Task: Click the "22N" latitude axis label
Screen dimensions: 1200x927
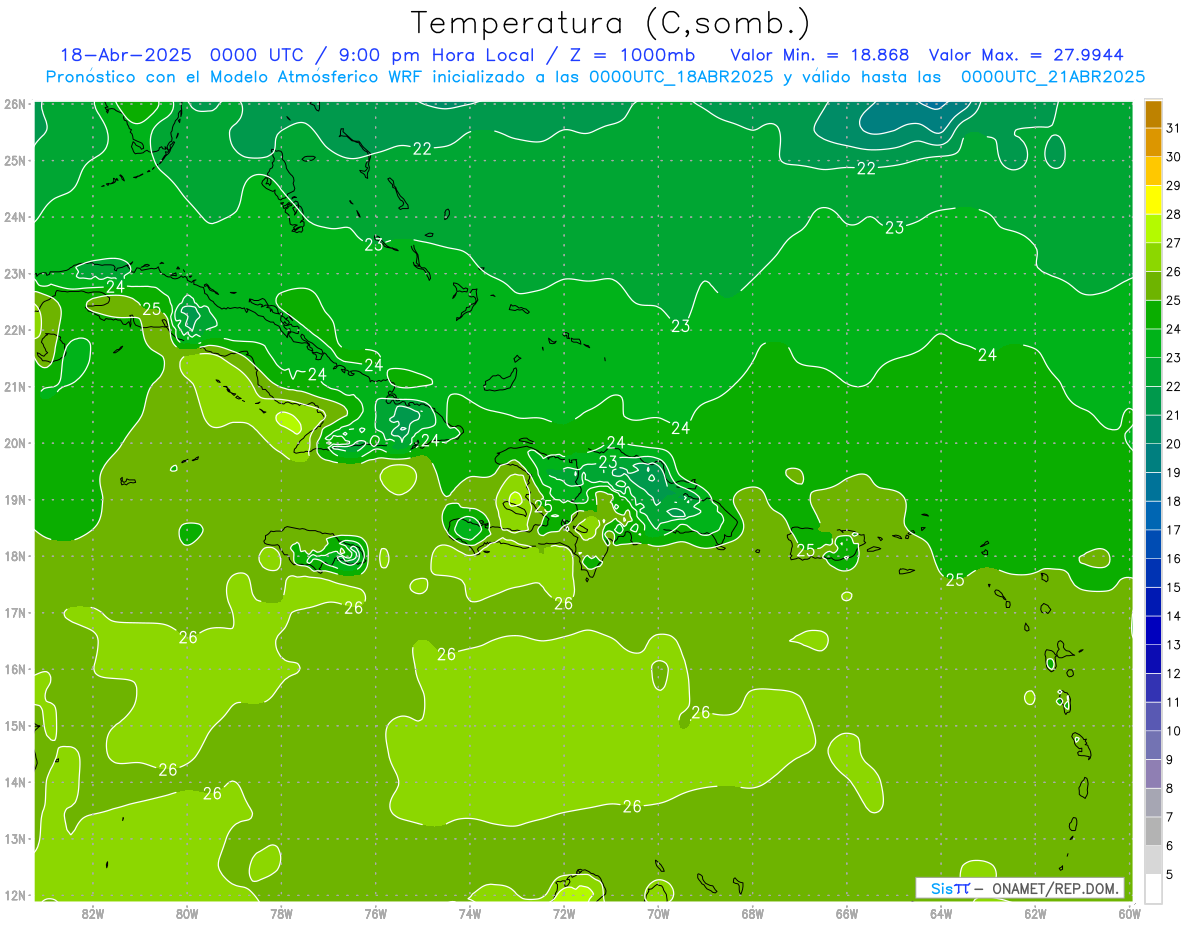Action: pyautogui.click(x=15, y=329)
